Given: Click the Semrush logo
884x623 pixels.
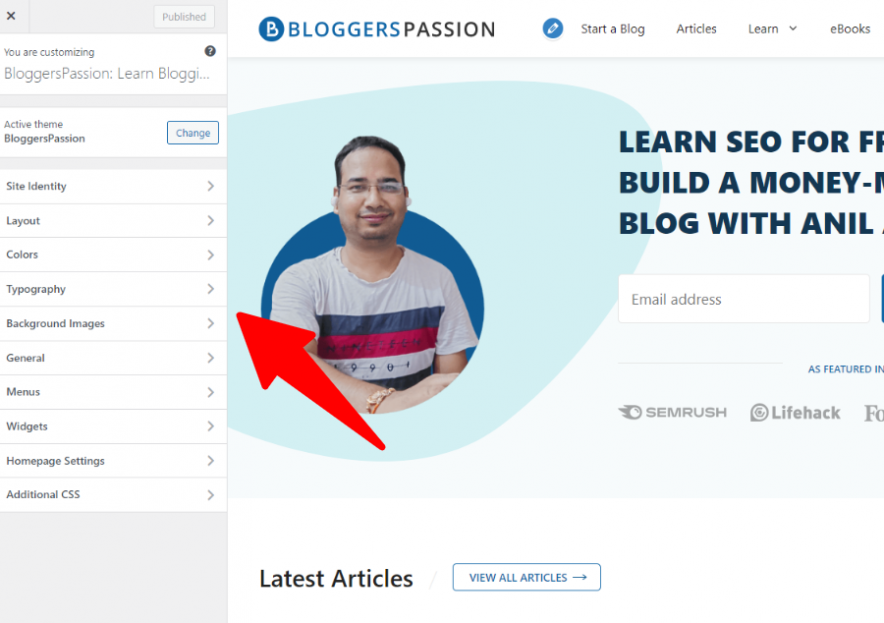Looking at the screenshot, I should click(673, 412).
